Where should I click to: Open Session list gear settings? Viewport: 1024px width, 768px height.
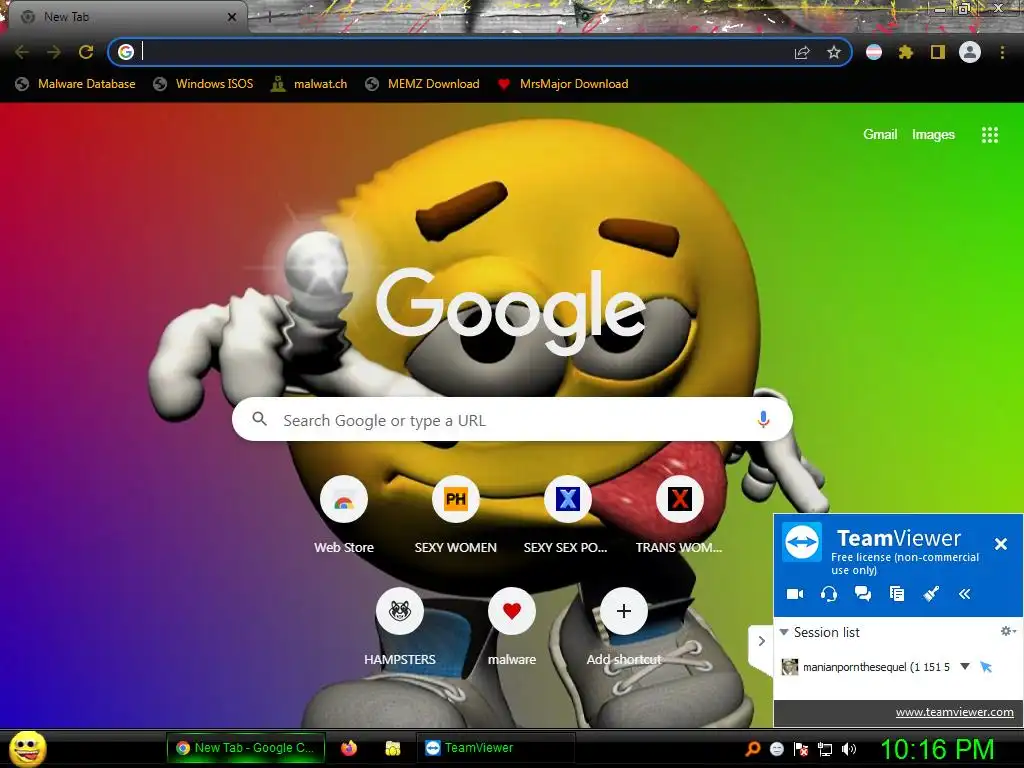[x=1008, y=631]
